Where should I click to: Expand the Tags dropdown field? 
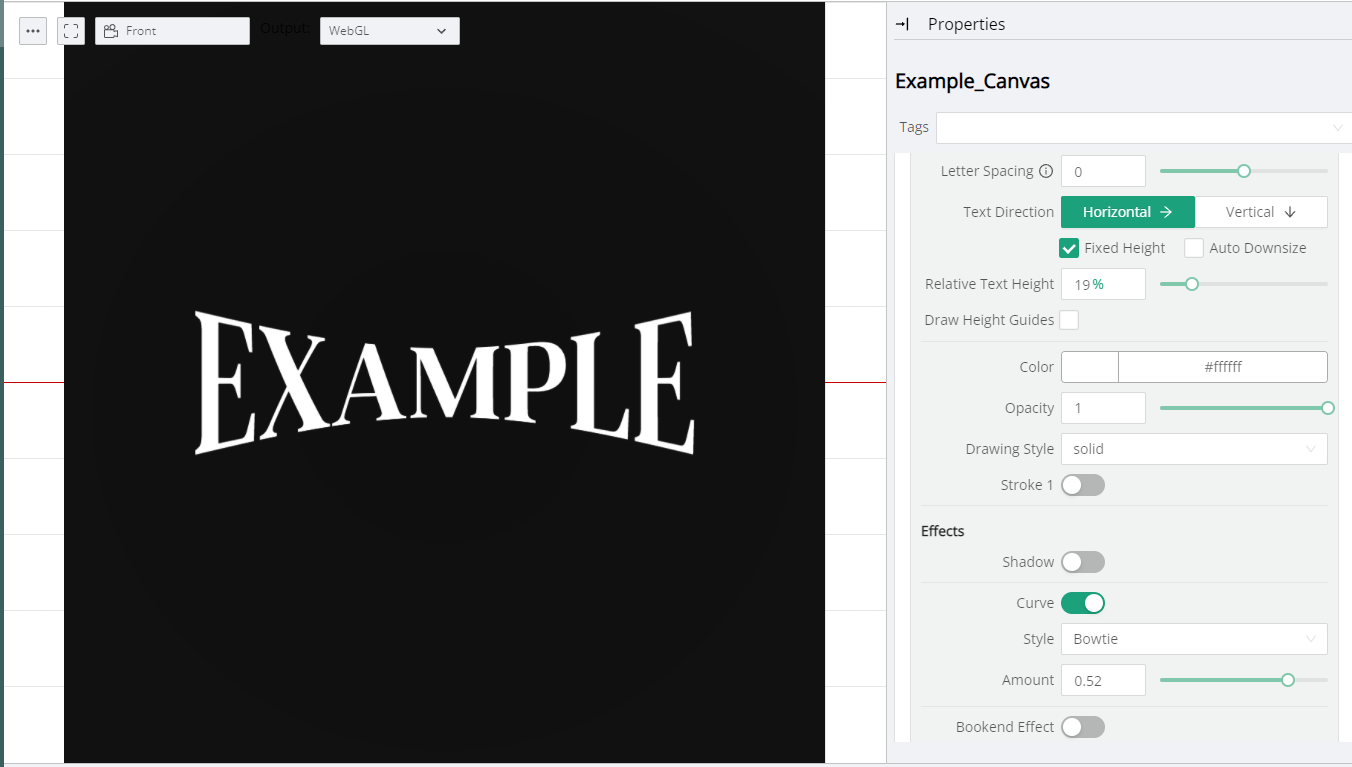coord(1142,128)
